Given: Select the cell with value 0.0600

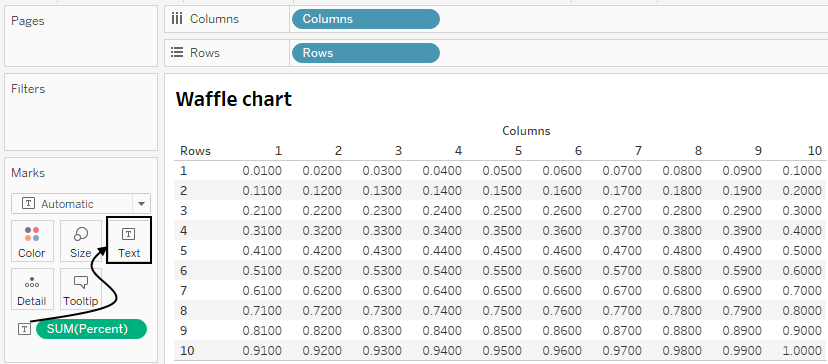Looking at the screenshot, I should click(x=562, y=171).
